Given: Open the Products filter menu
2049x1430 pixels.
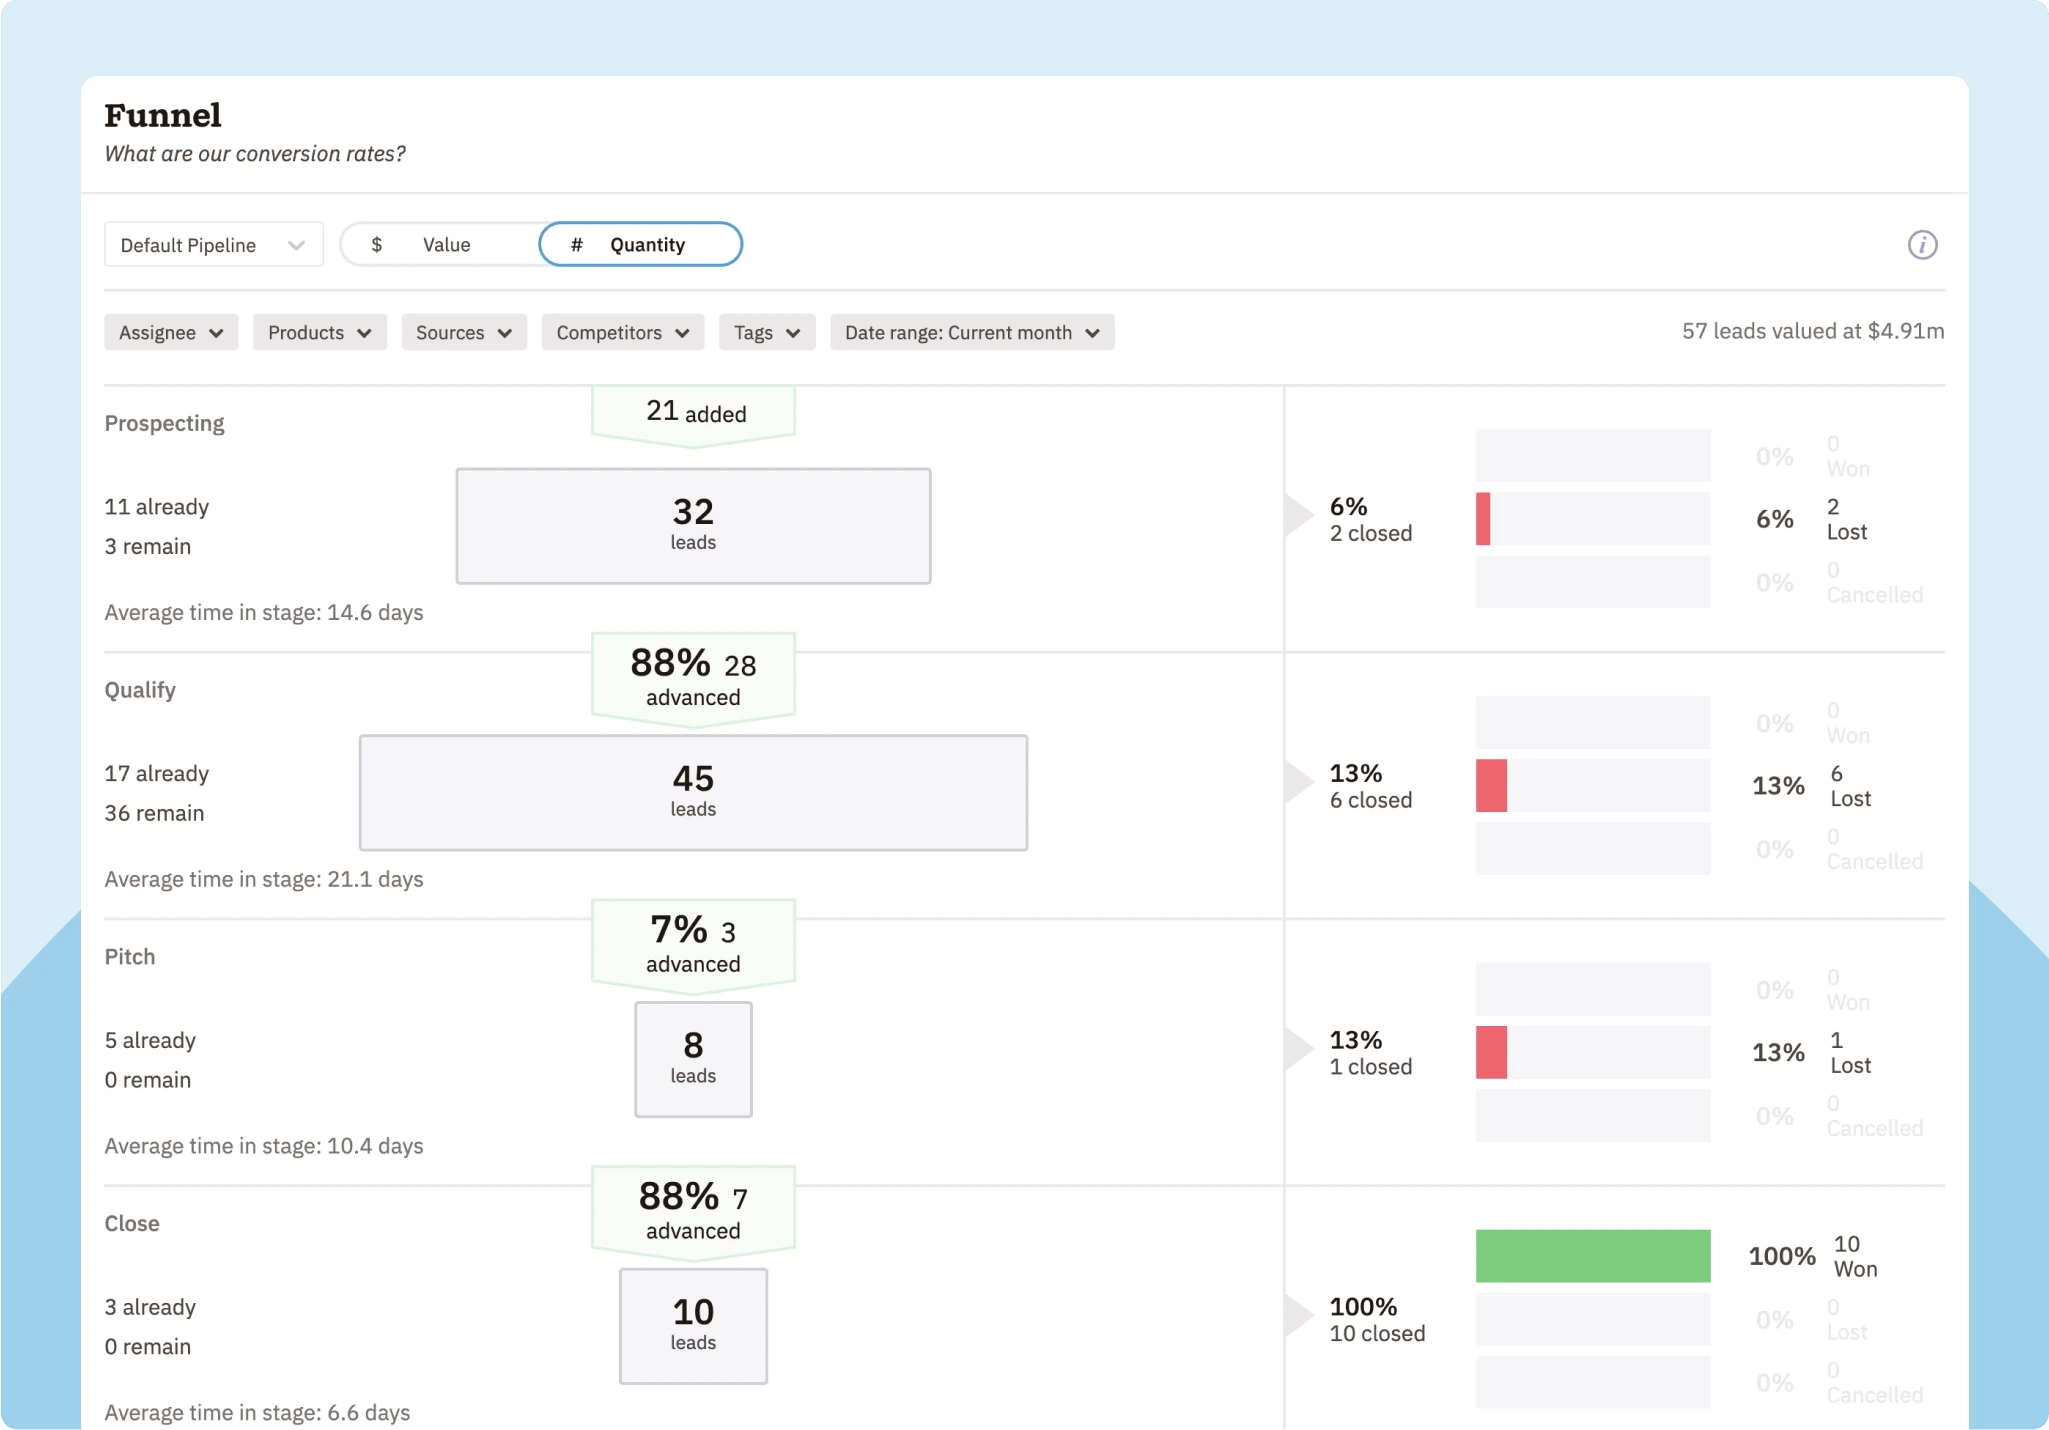Looking at the screenshot, I should click(x=319, y=332).
